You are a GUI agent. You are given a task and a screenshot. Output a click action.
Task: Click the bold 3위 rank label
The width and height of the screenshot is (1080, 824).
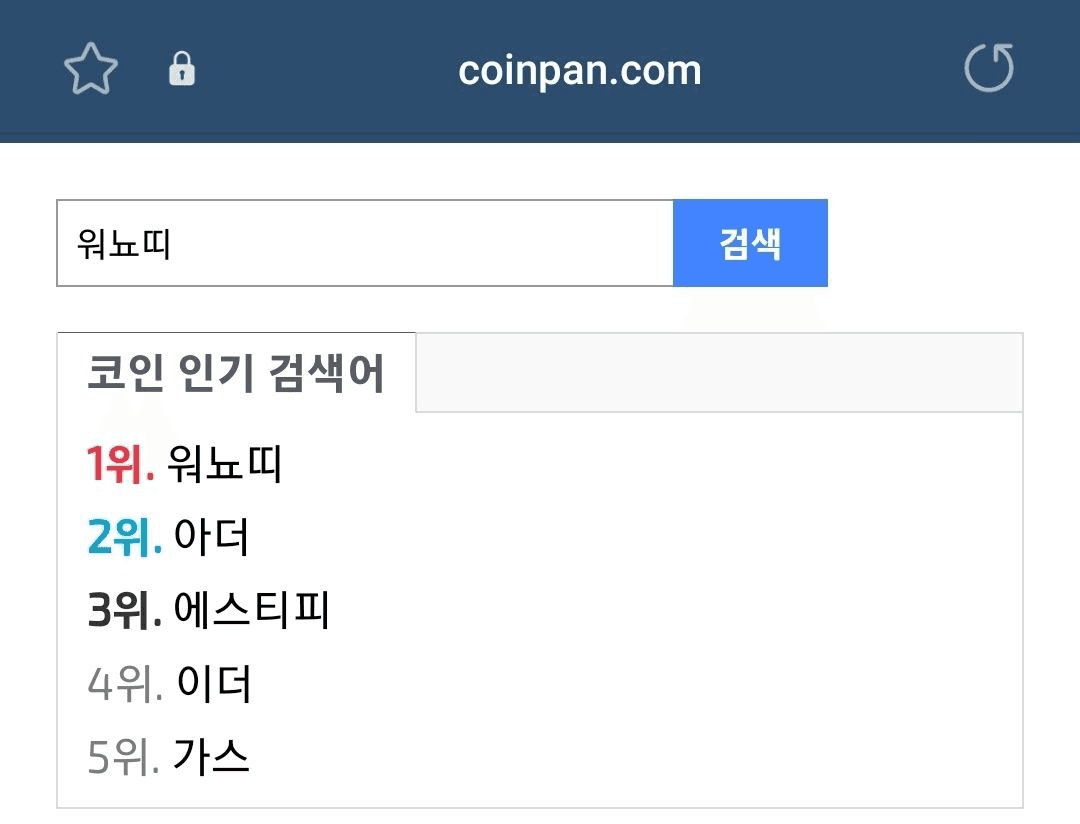coord(124,611)
